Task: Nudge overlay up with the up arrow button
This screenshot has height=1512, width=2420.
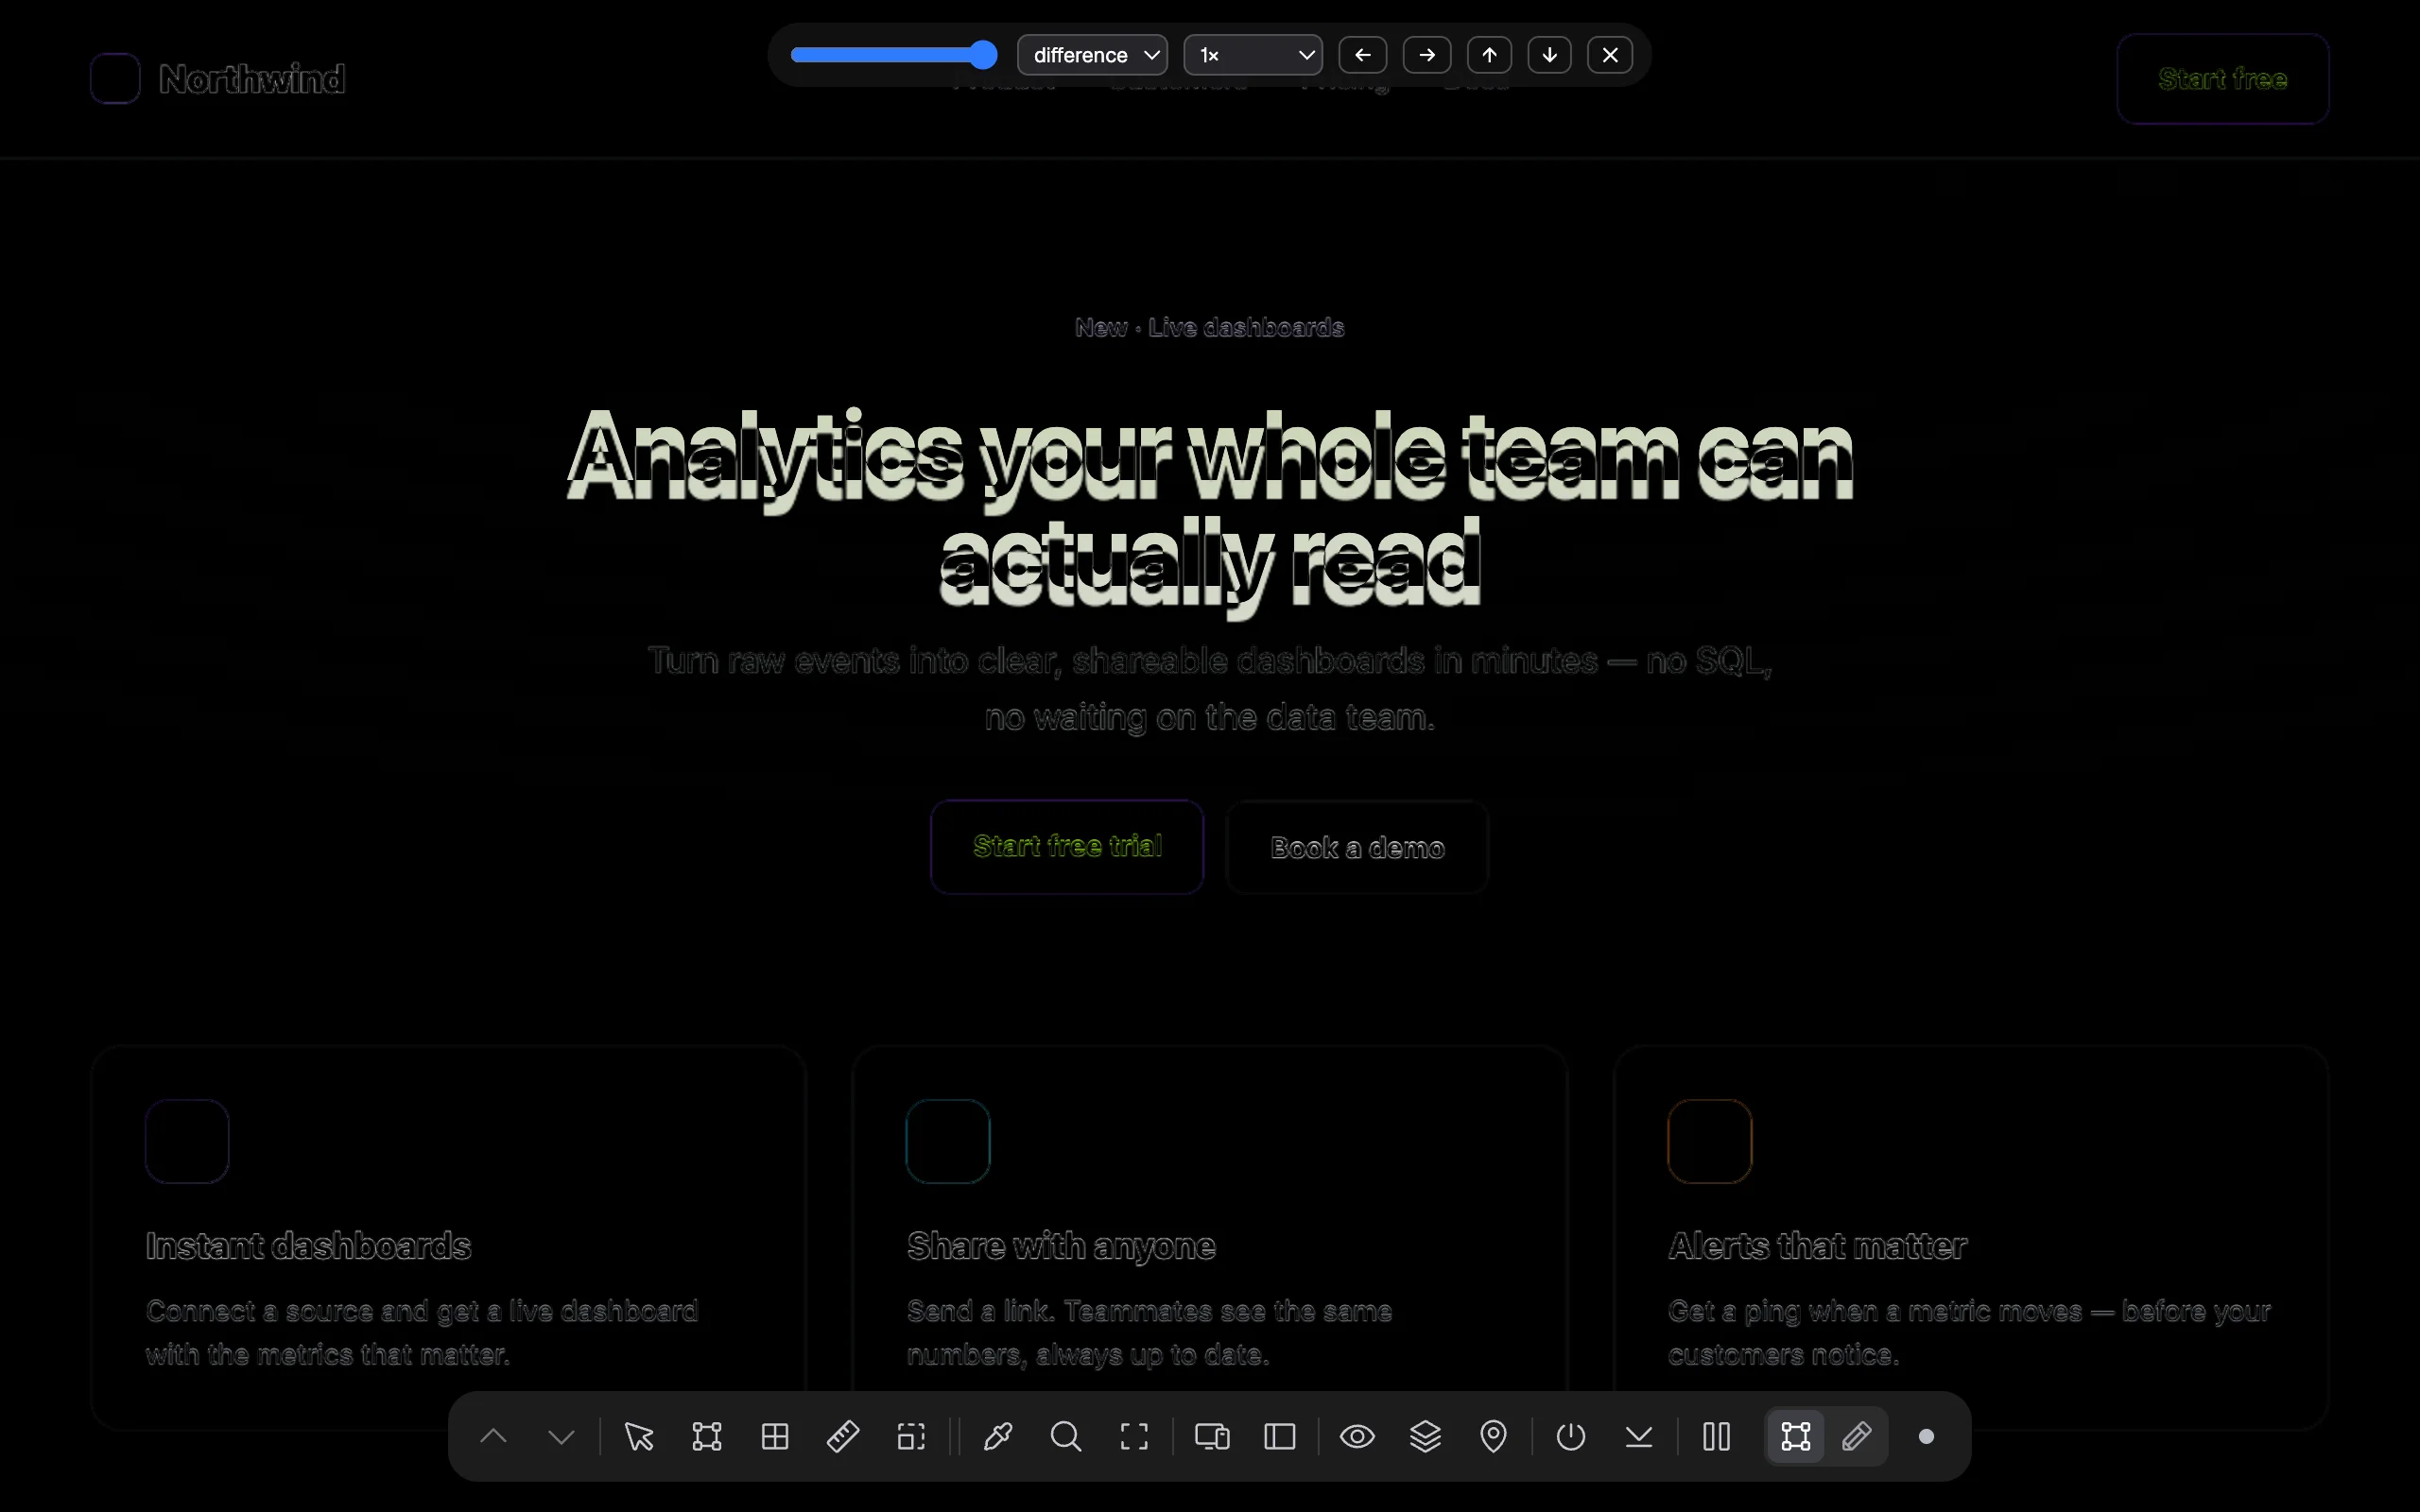Action: (x=1490, y=55)
